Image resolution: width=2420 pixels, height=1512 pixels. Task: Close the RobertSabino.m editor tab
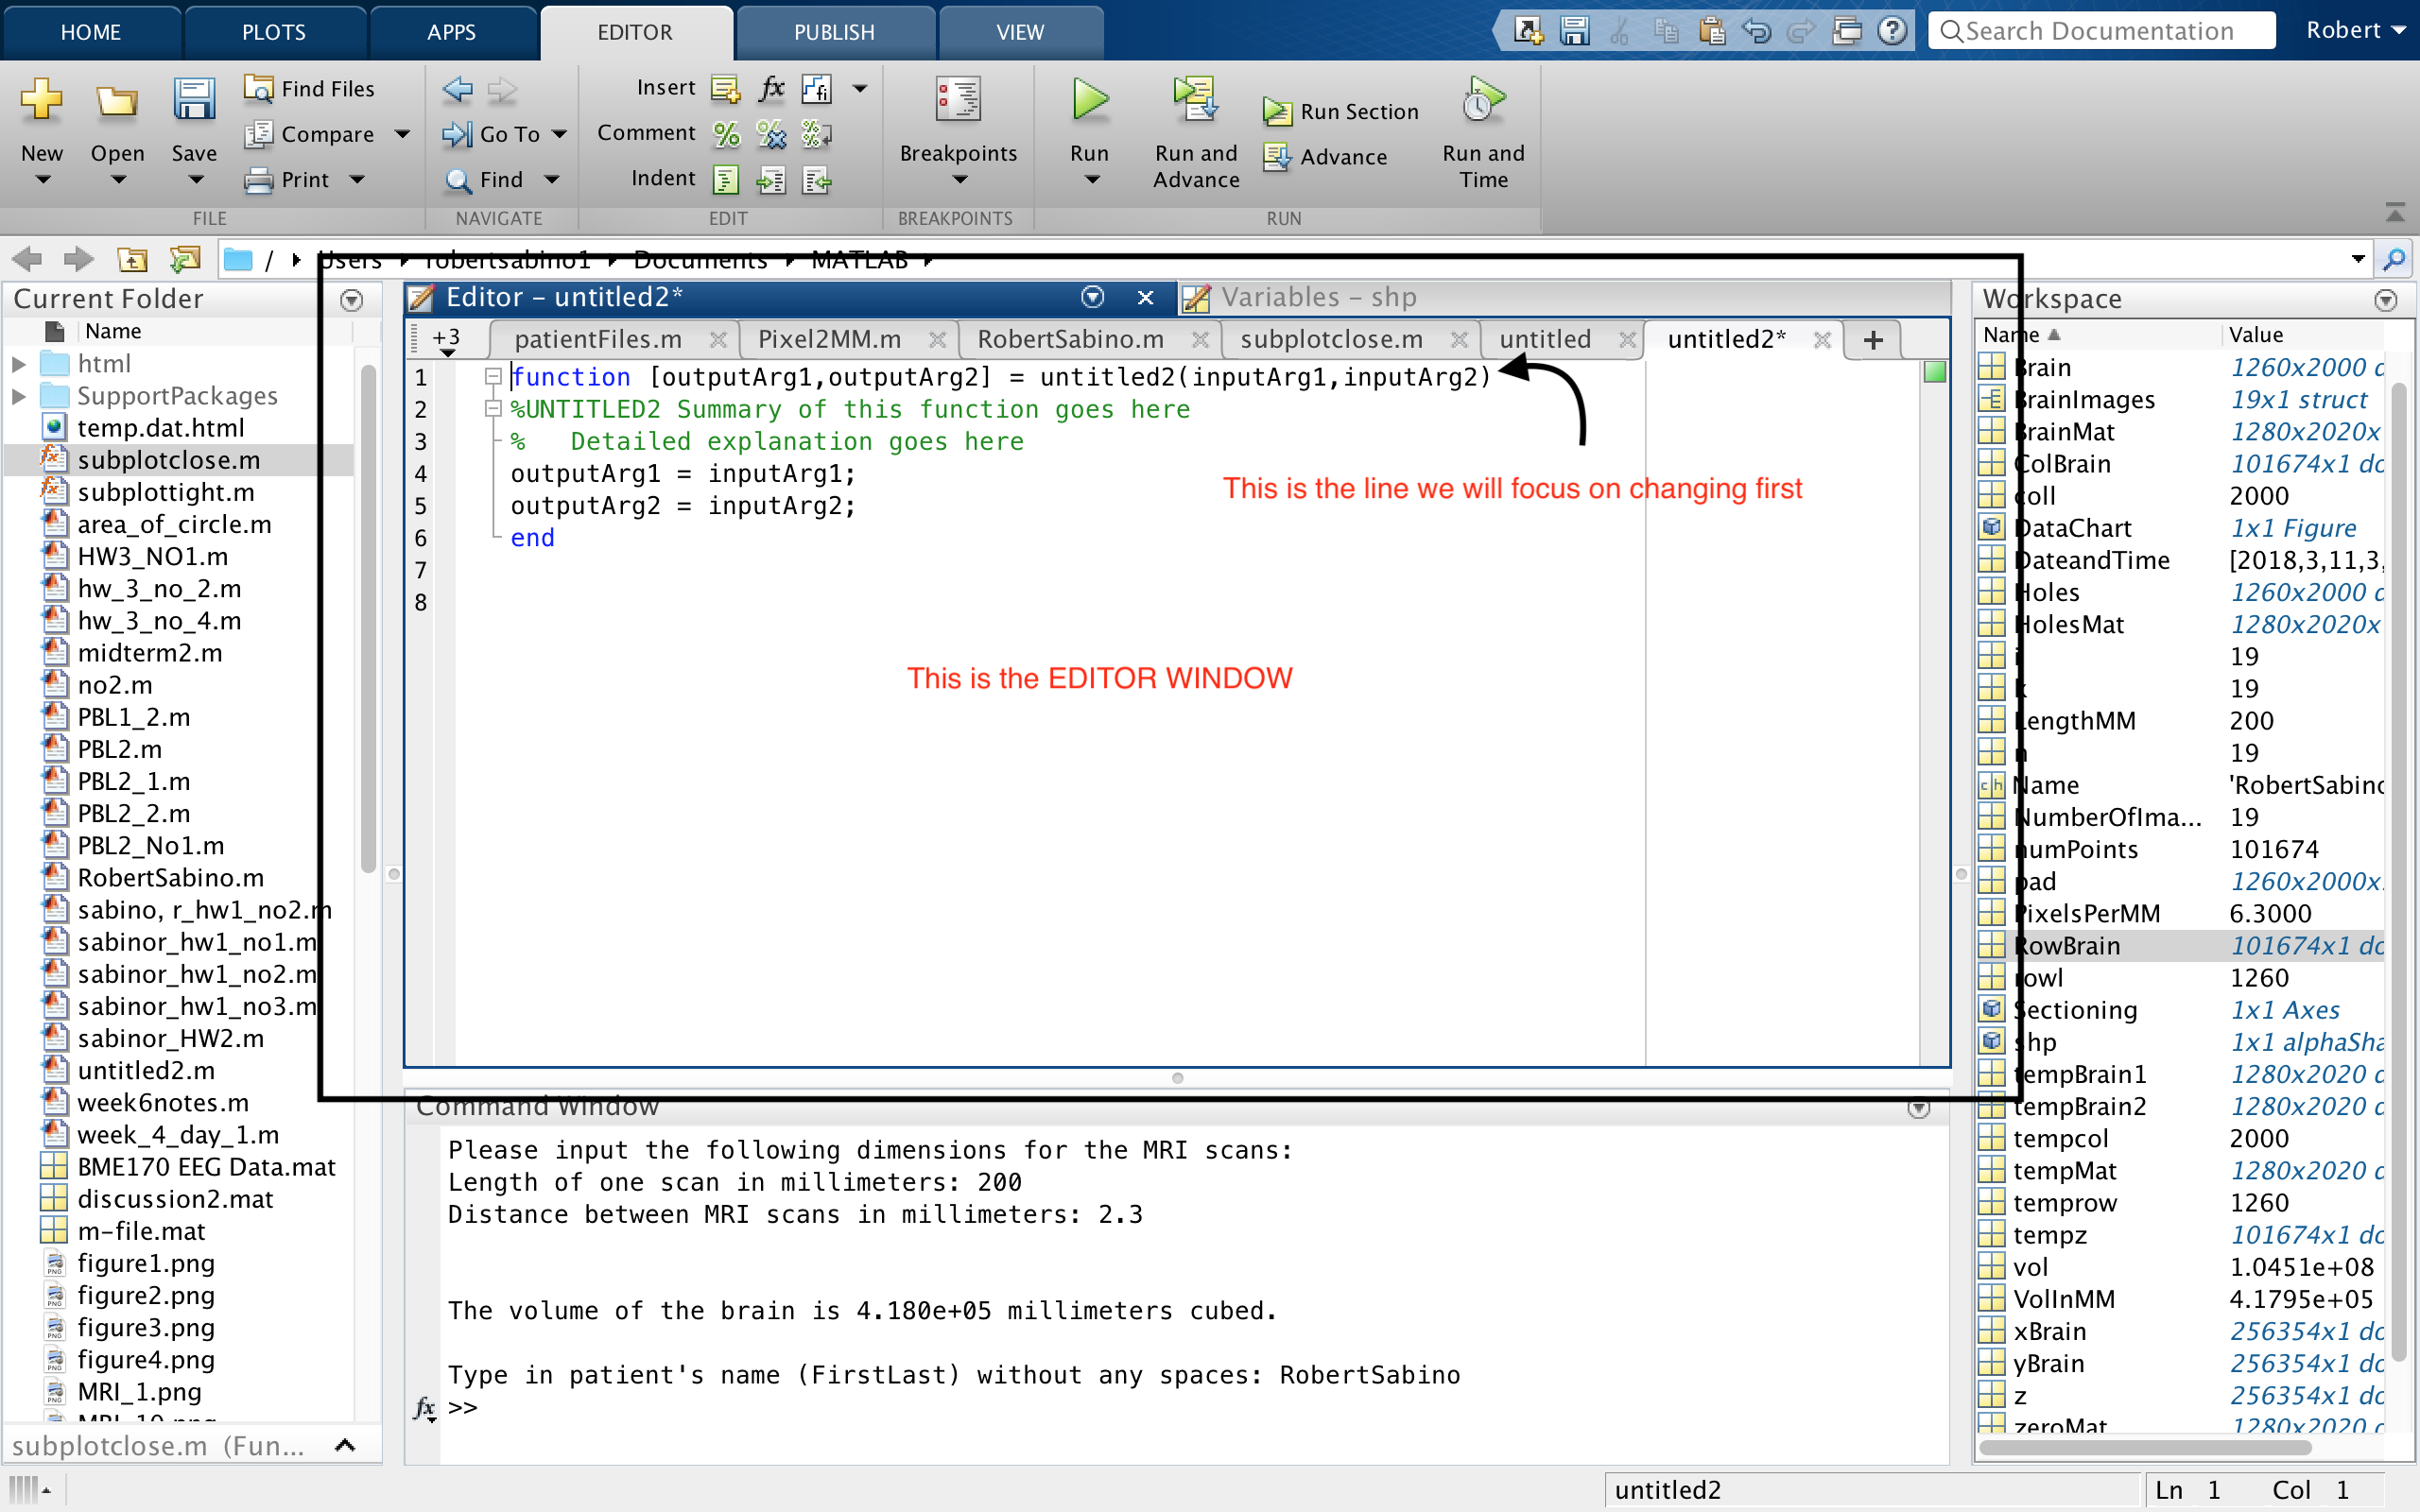(1201, 340)
